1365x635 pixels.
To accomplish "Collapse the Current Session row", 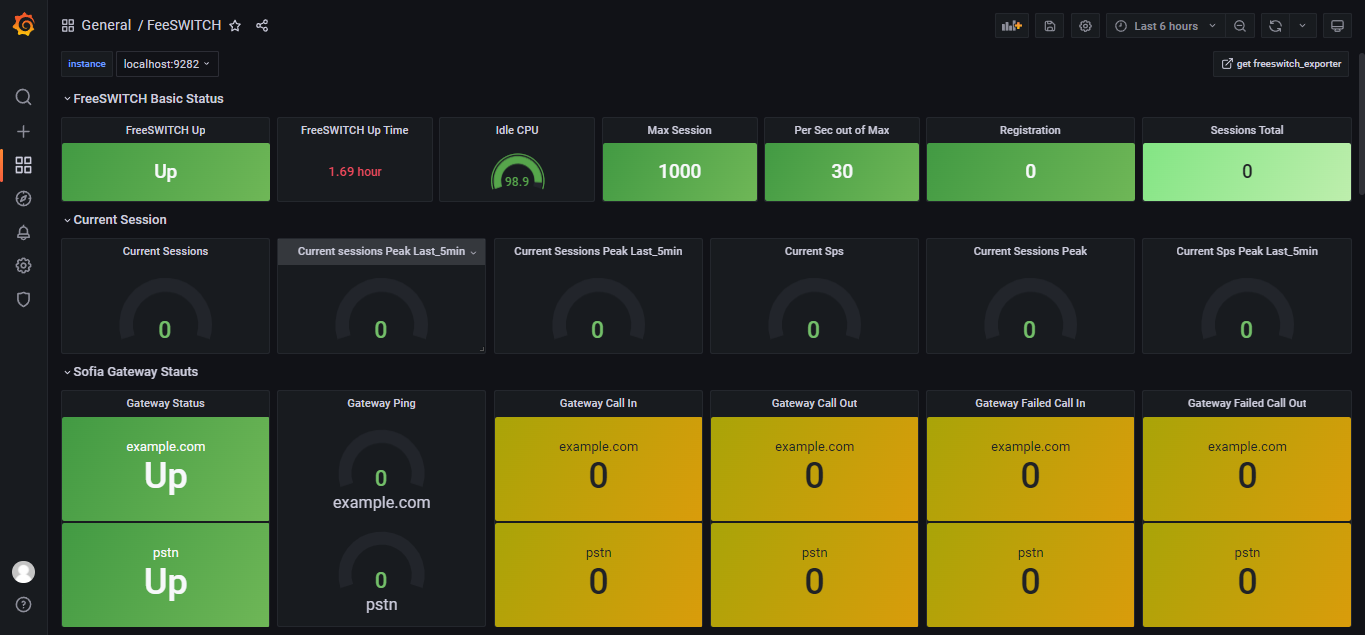I will (114, 220).
